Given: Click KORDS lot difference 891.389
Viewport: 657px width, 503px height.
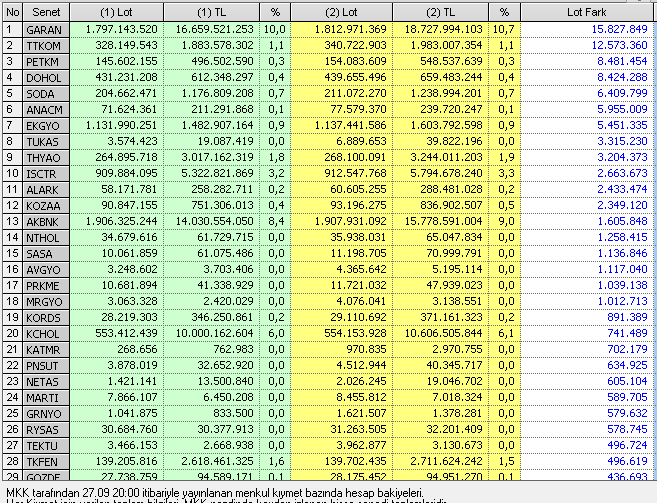Looking at the screenshot, I should point(627,317).
